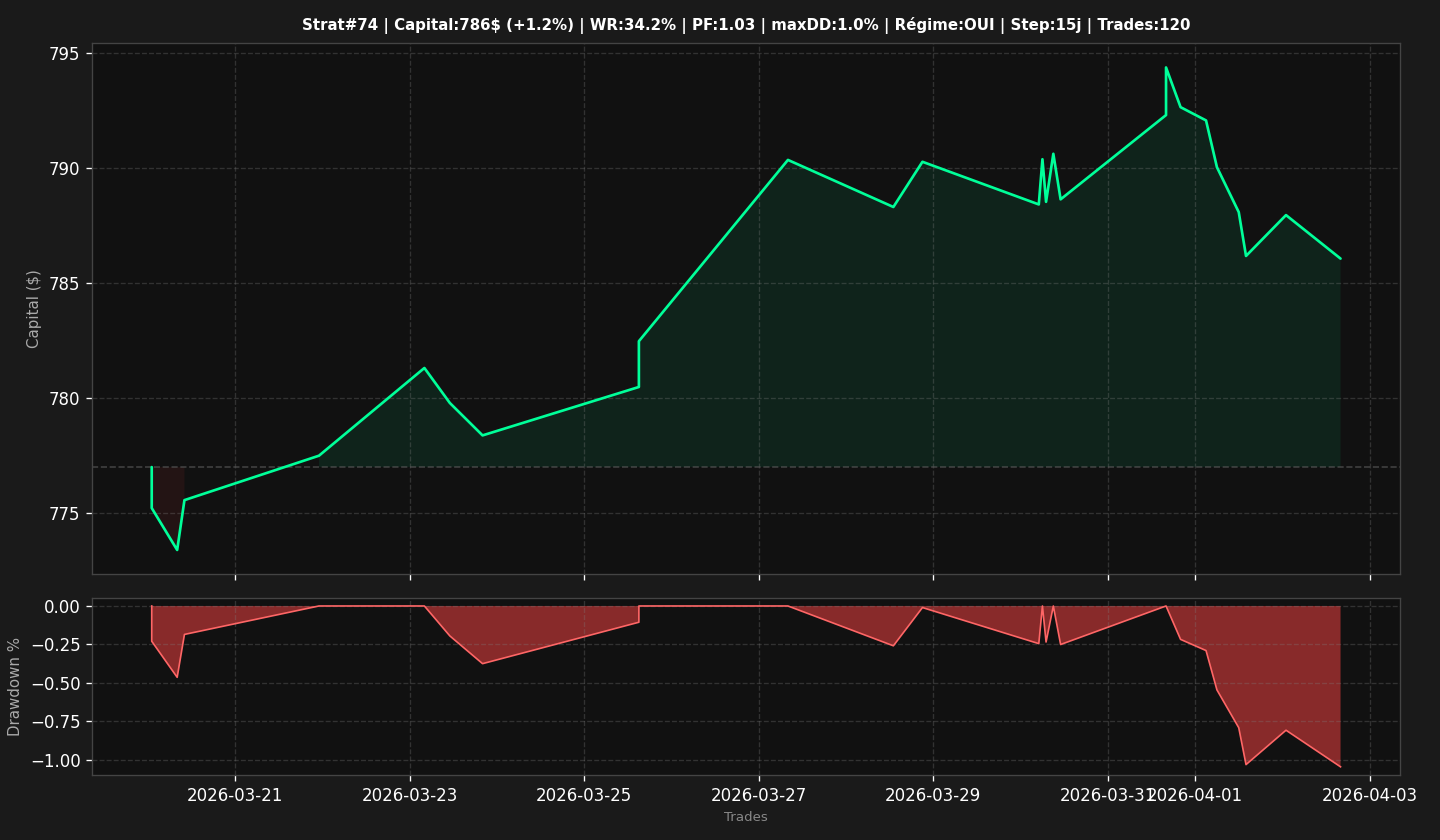Click the lowest capital dip below 775
The height and width of the screenshot is (840, 1440).
pos(177,549)
